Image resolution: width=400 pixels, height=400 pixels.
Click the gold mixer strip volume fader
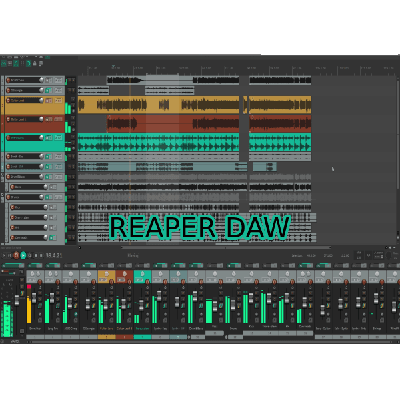coord(106,304)
